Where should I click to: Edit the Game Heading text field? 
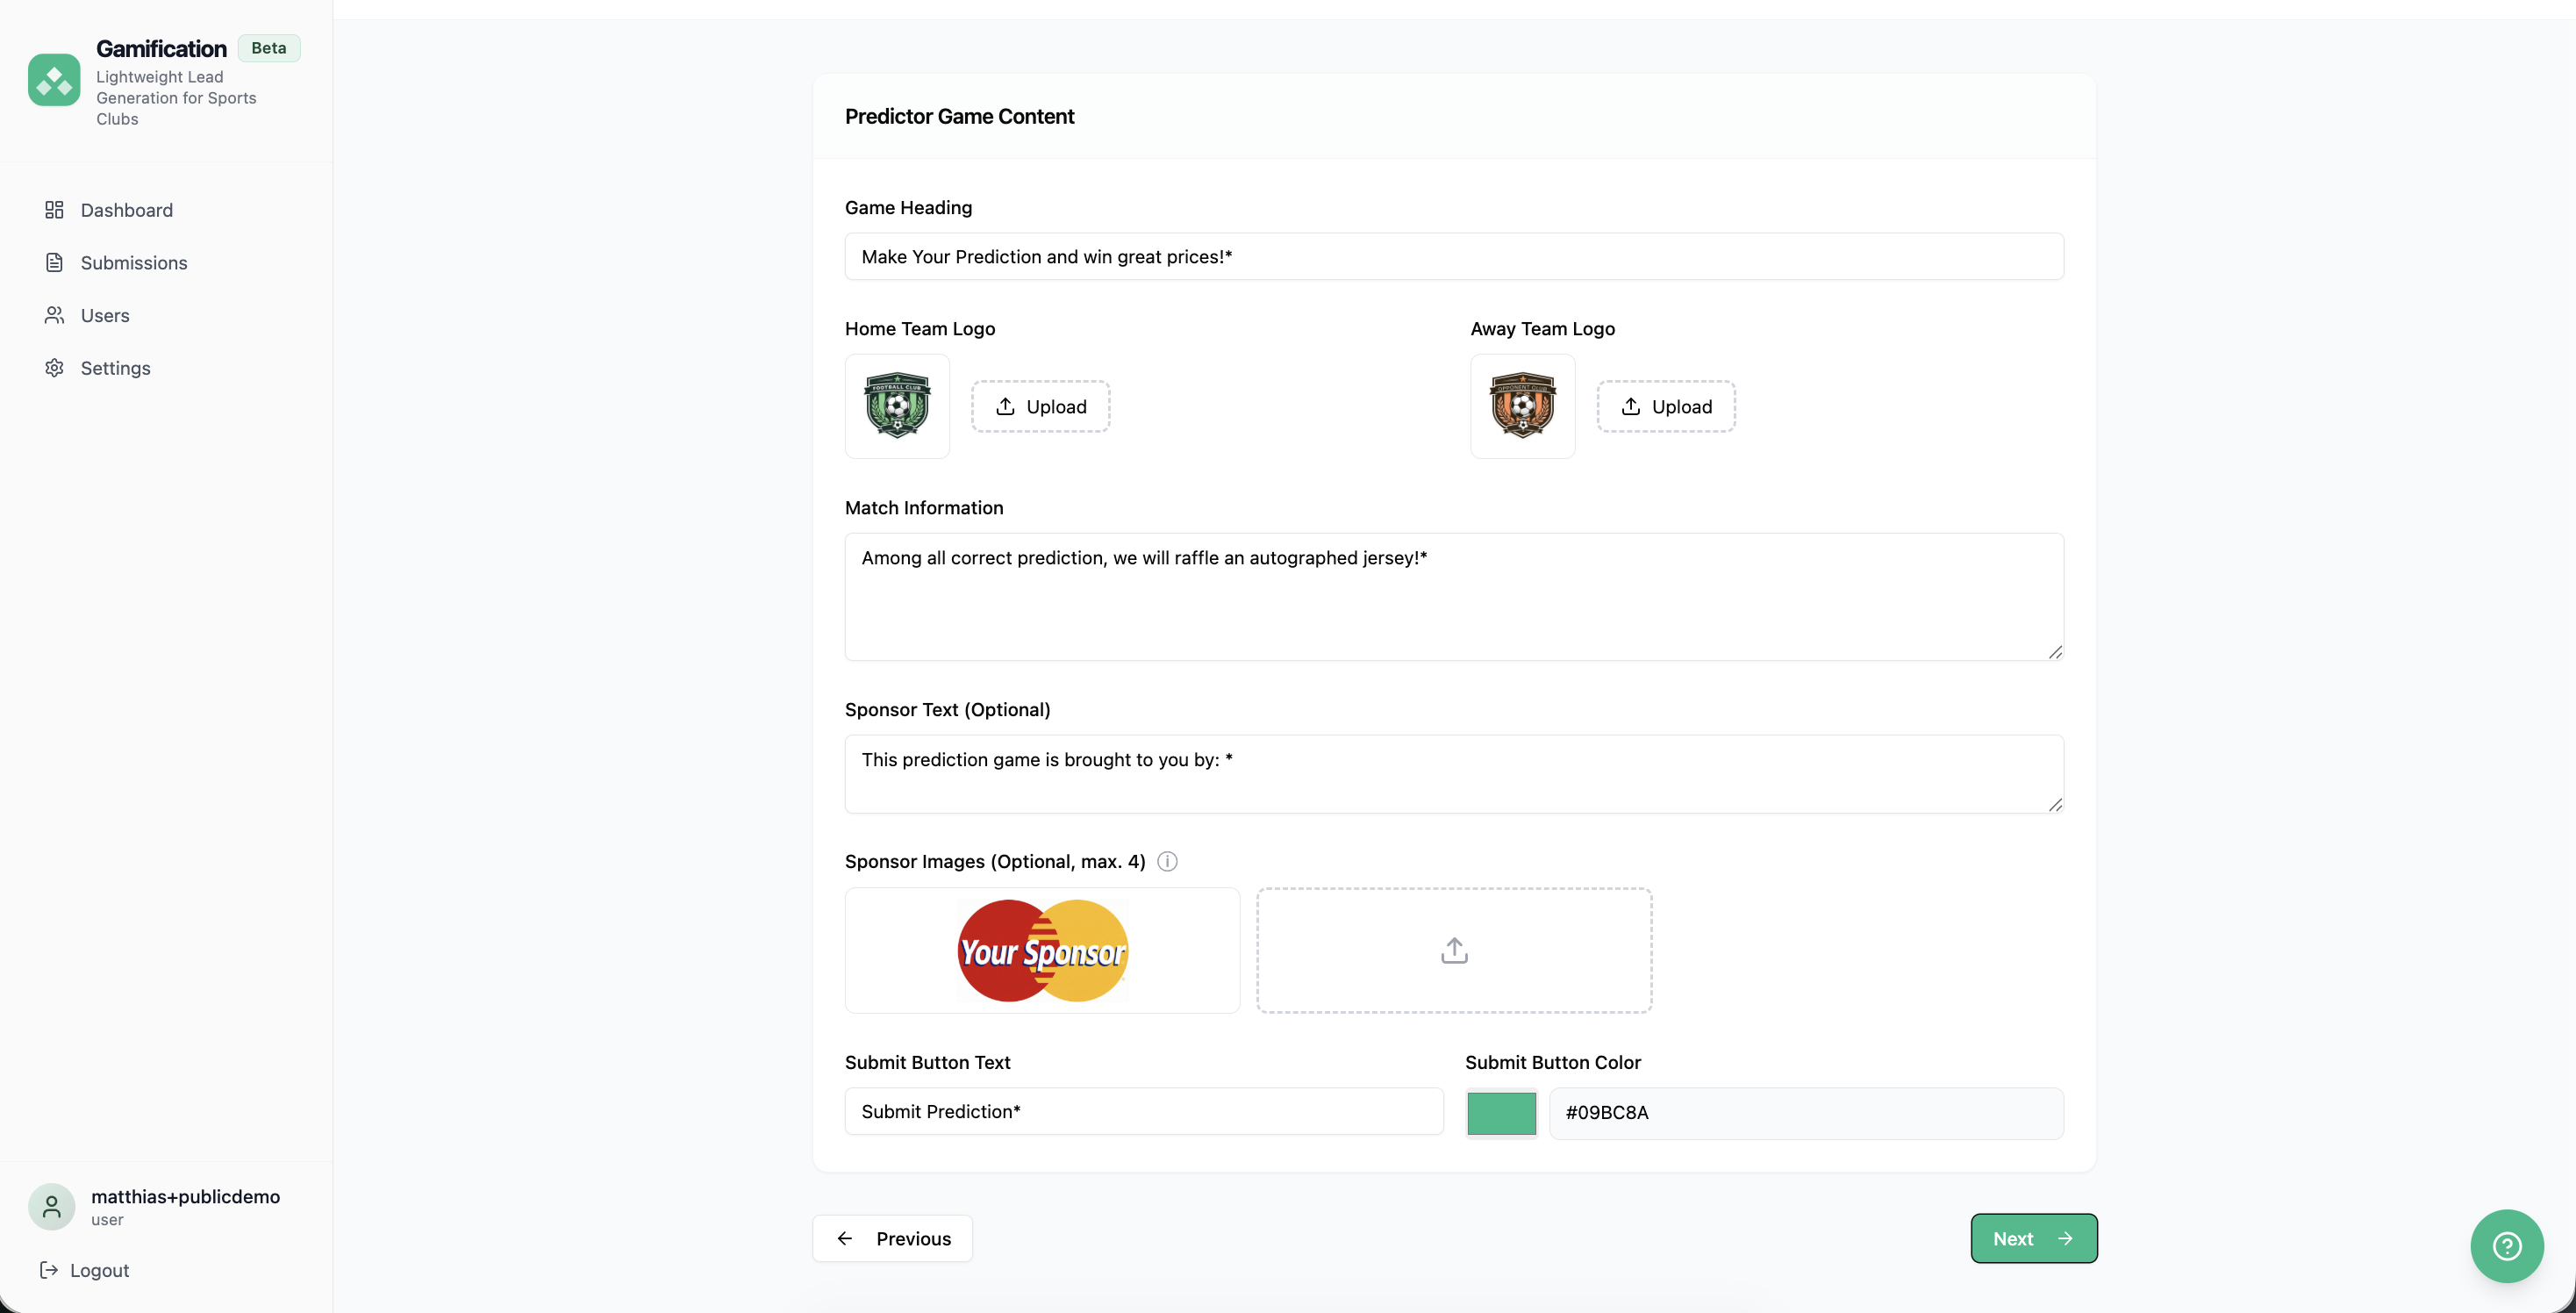coord(1452,256)
